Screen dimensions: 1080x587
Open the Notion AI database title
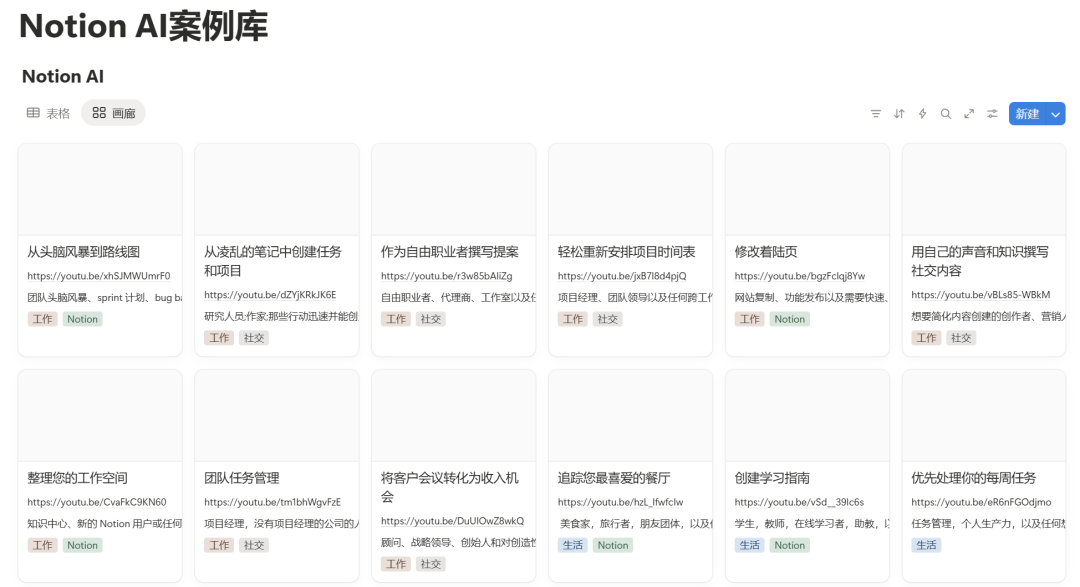click(63, 76)
